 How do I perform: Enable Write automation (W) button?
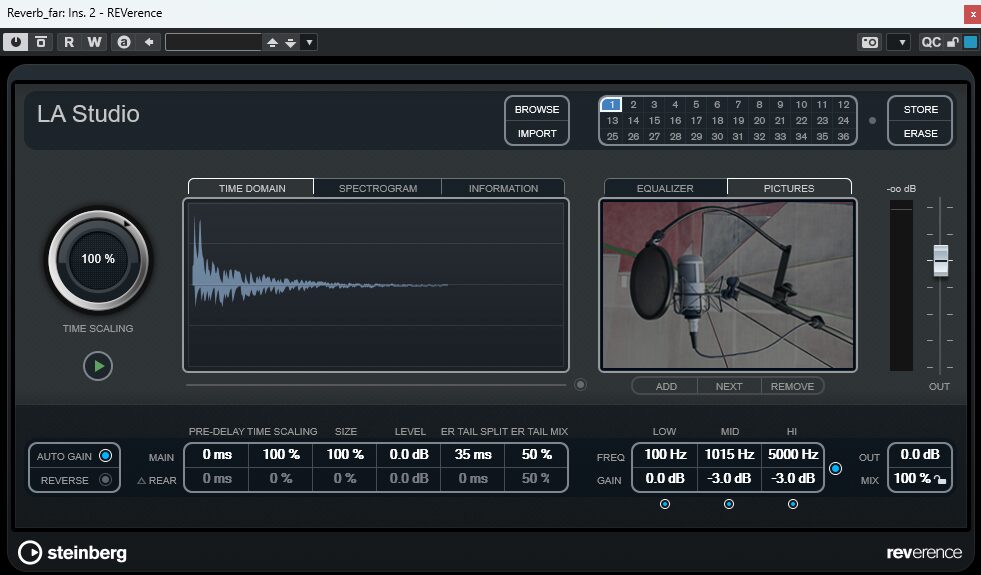point(94,42)
